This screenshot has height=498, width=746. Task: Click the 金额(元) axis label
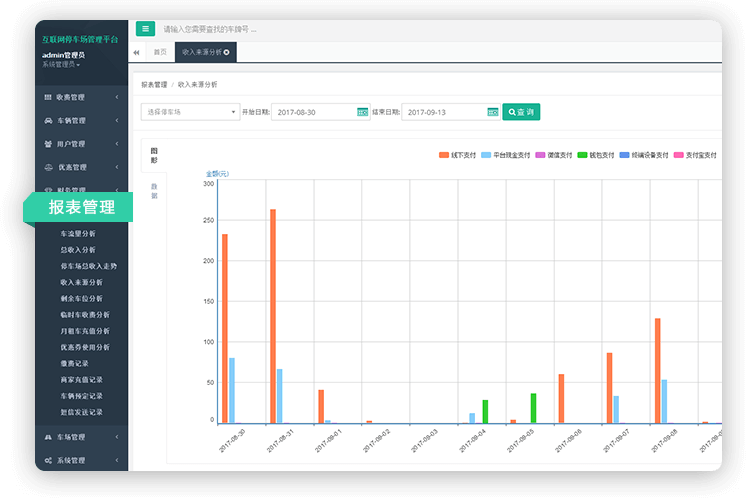[x=217, y=174]
